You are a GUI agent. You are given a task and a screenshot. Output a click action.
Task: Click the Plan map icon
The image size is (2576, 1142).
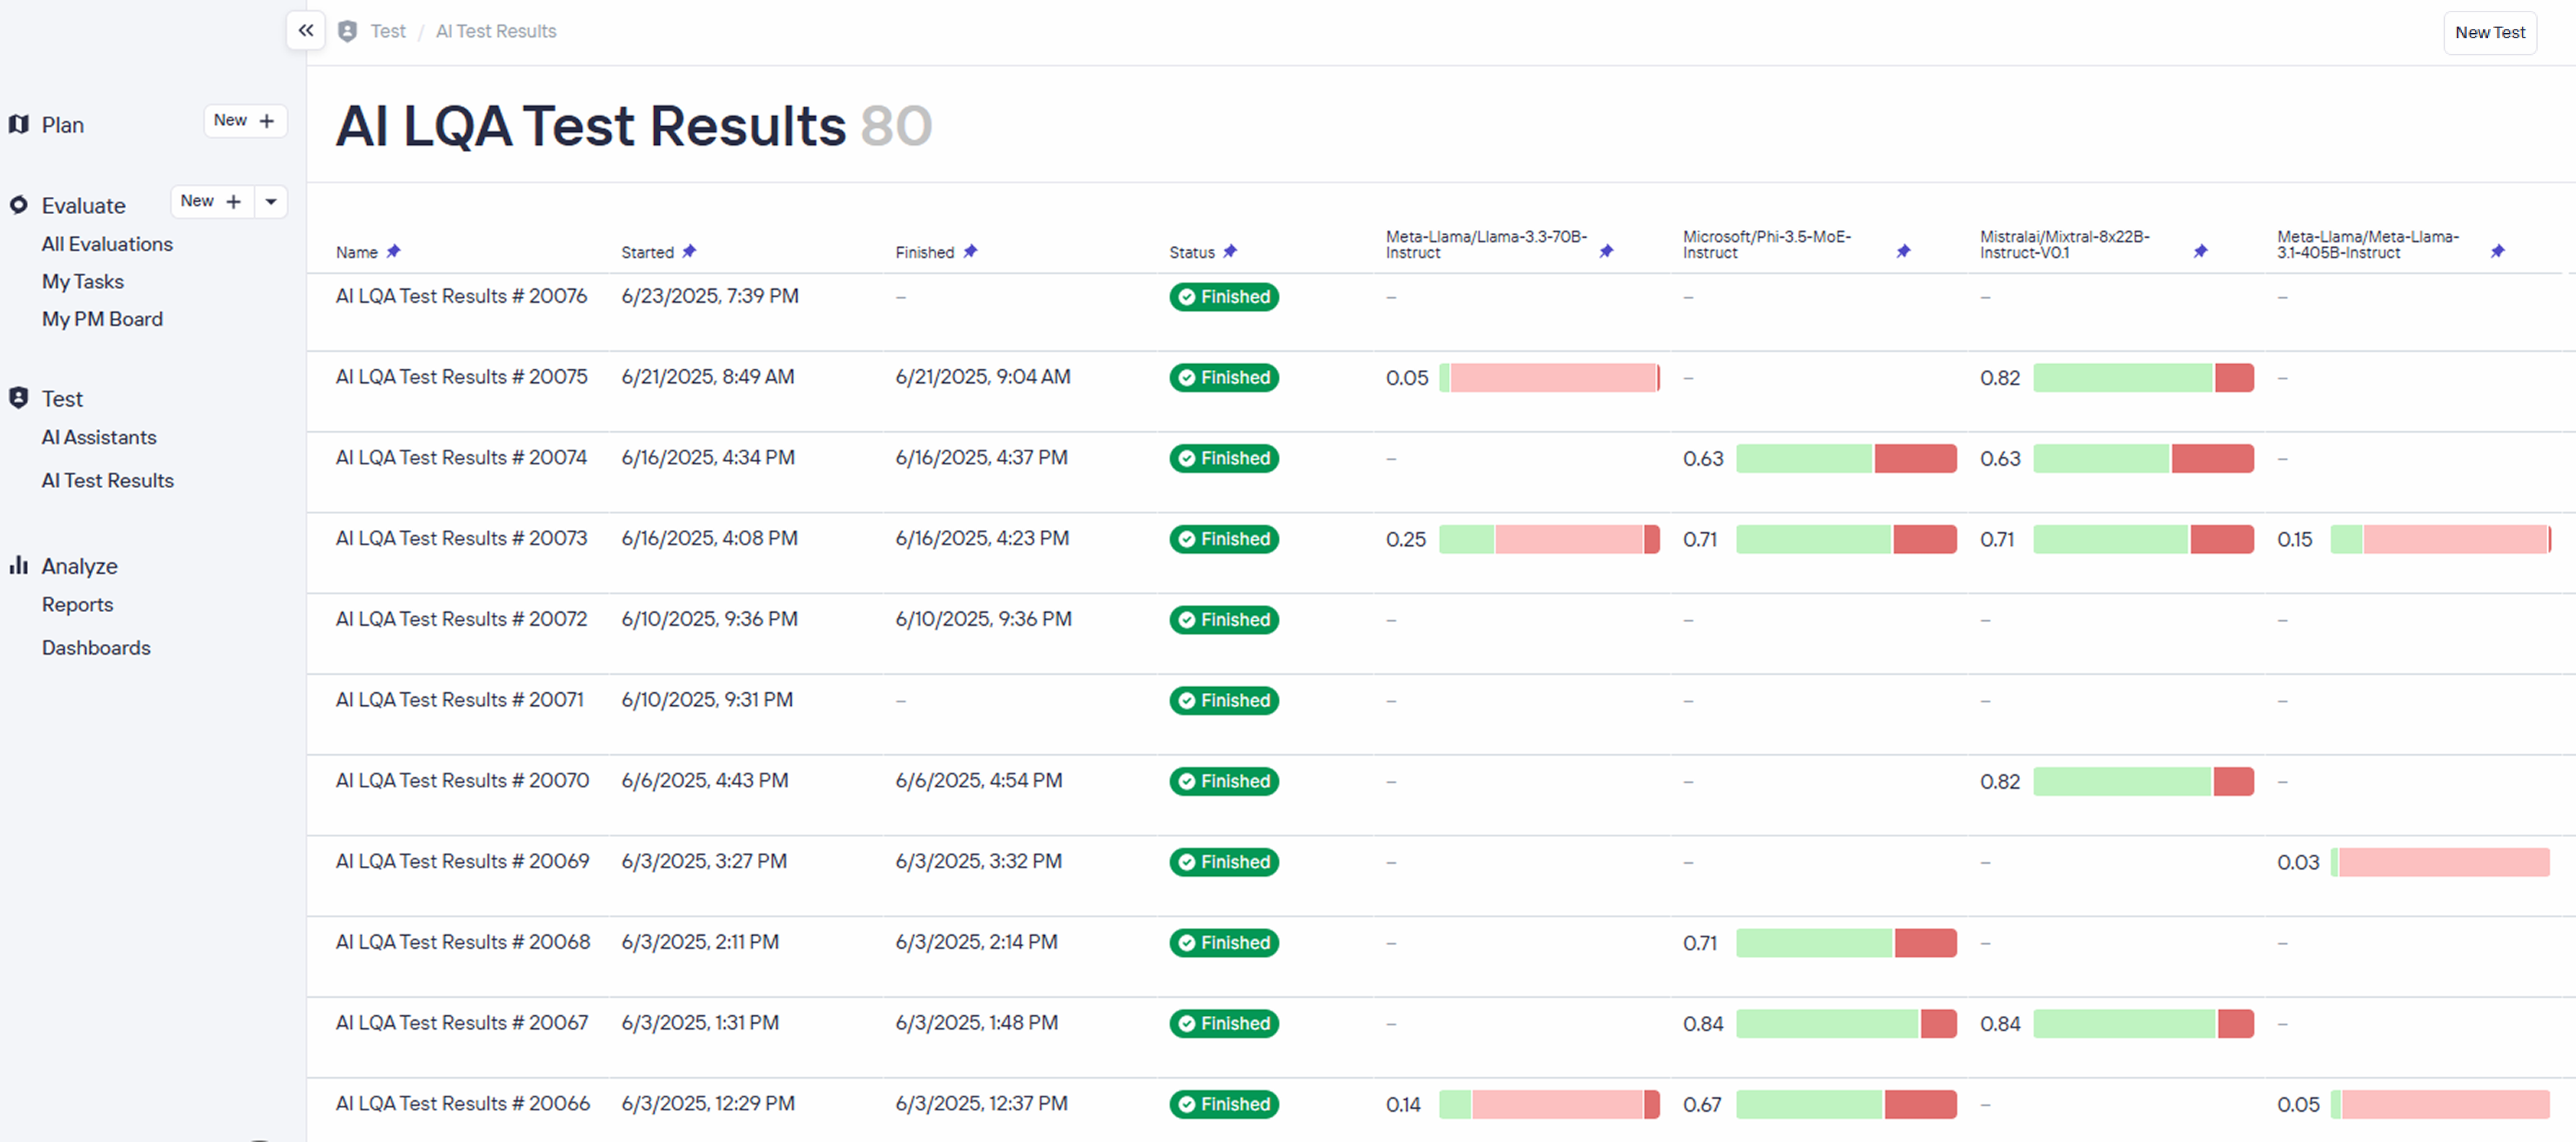pyautogui.click(x=18, y=124)
